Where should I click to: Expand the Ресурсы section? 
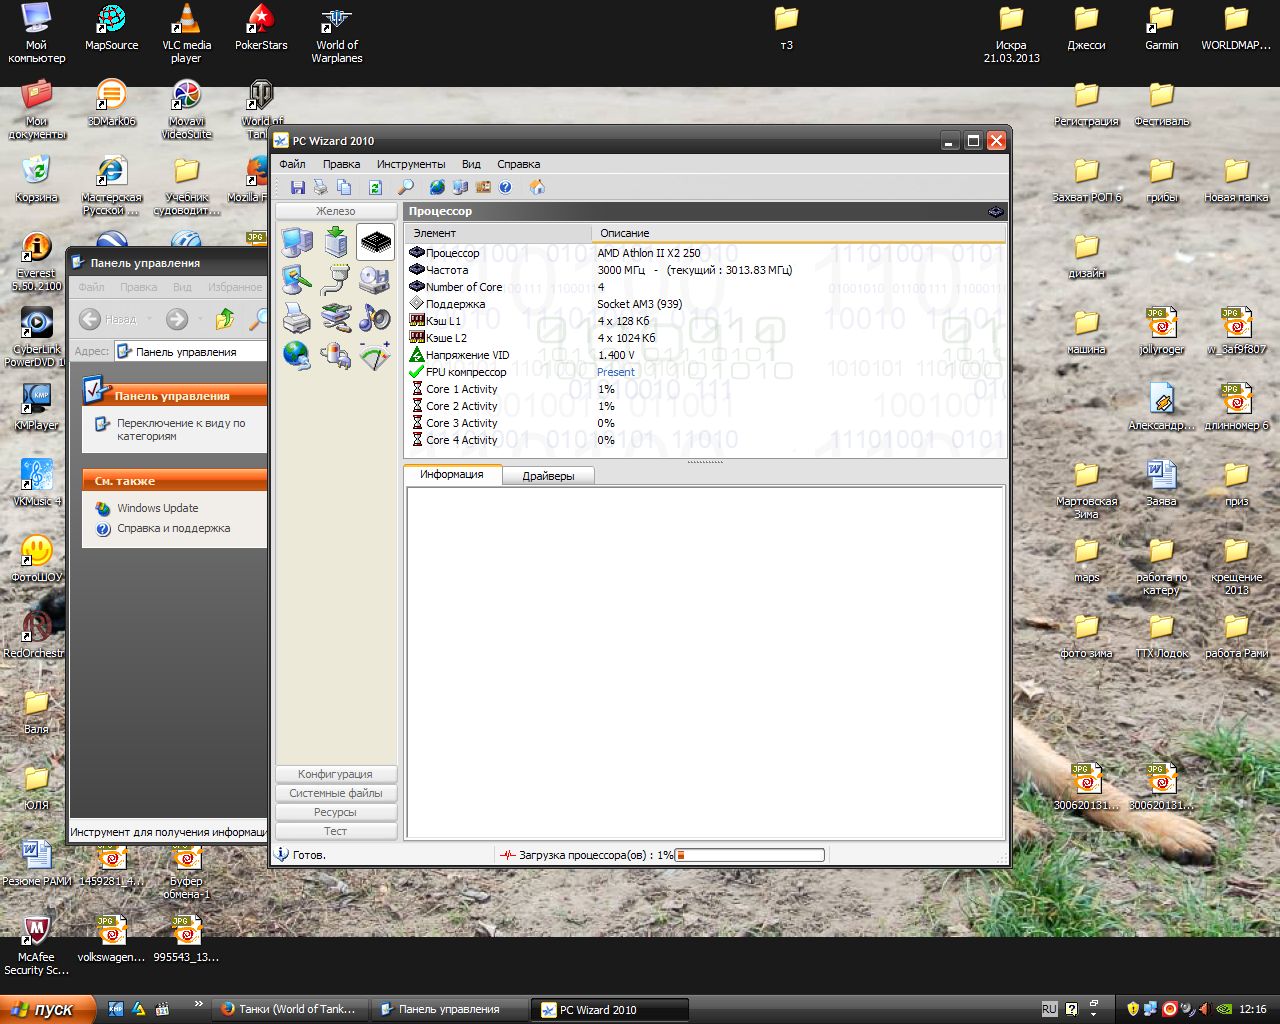click(x=335, y=812)
